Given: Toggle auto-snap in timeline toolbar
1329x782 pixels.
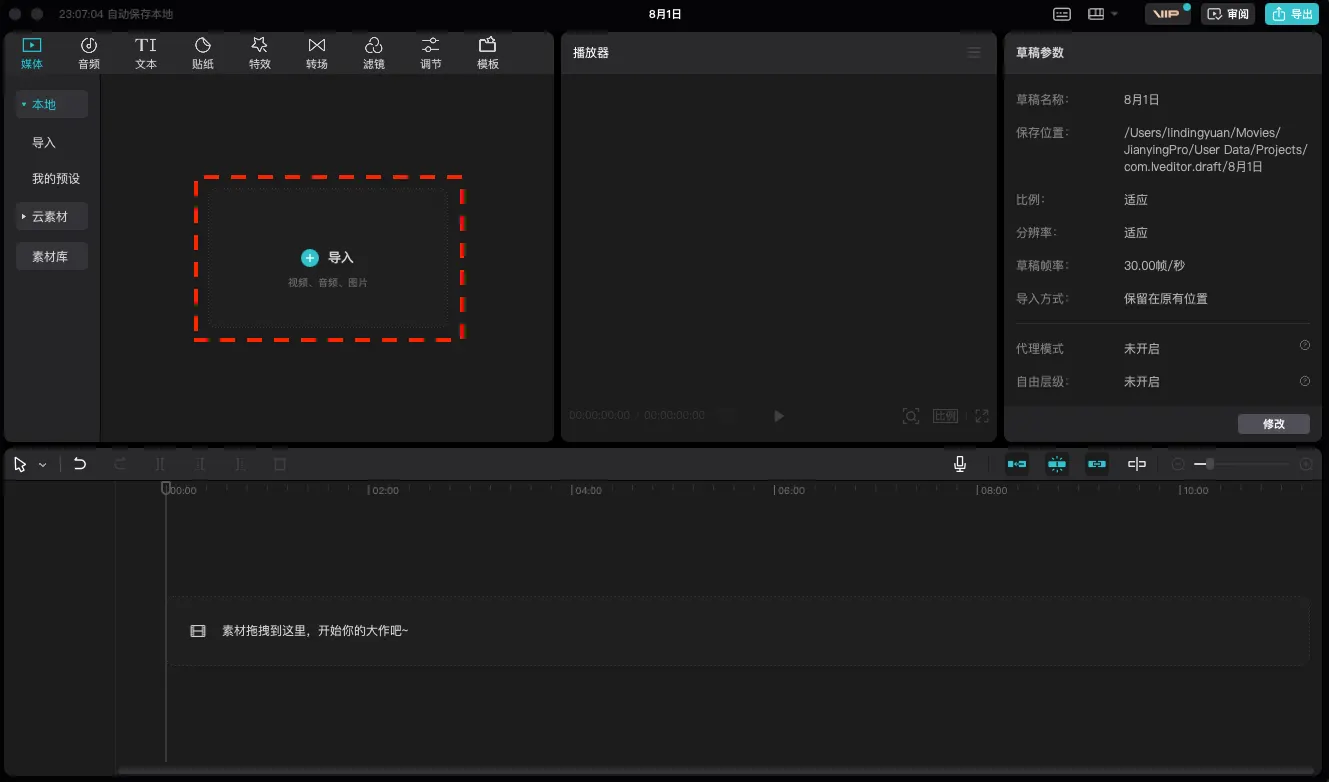Looking at the screenshot, I should tap(1057, 464).
